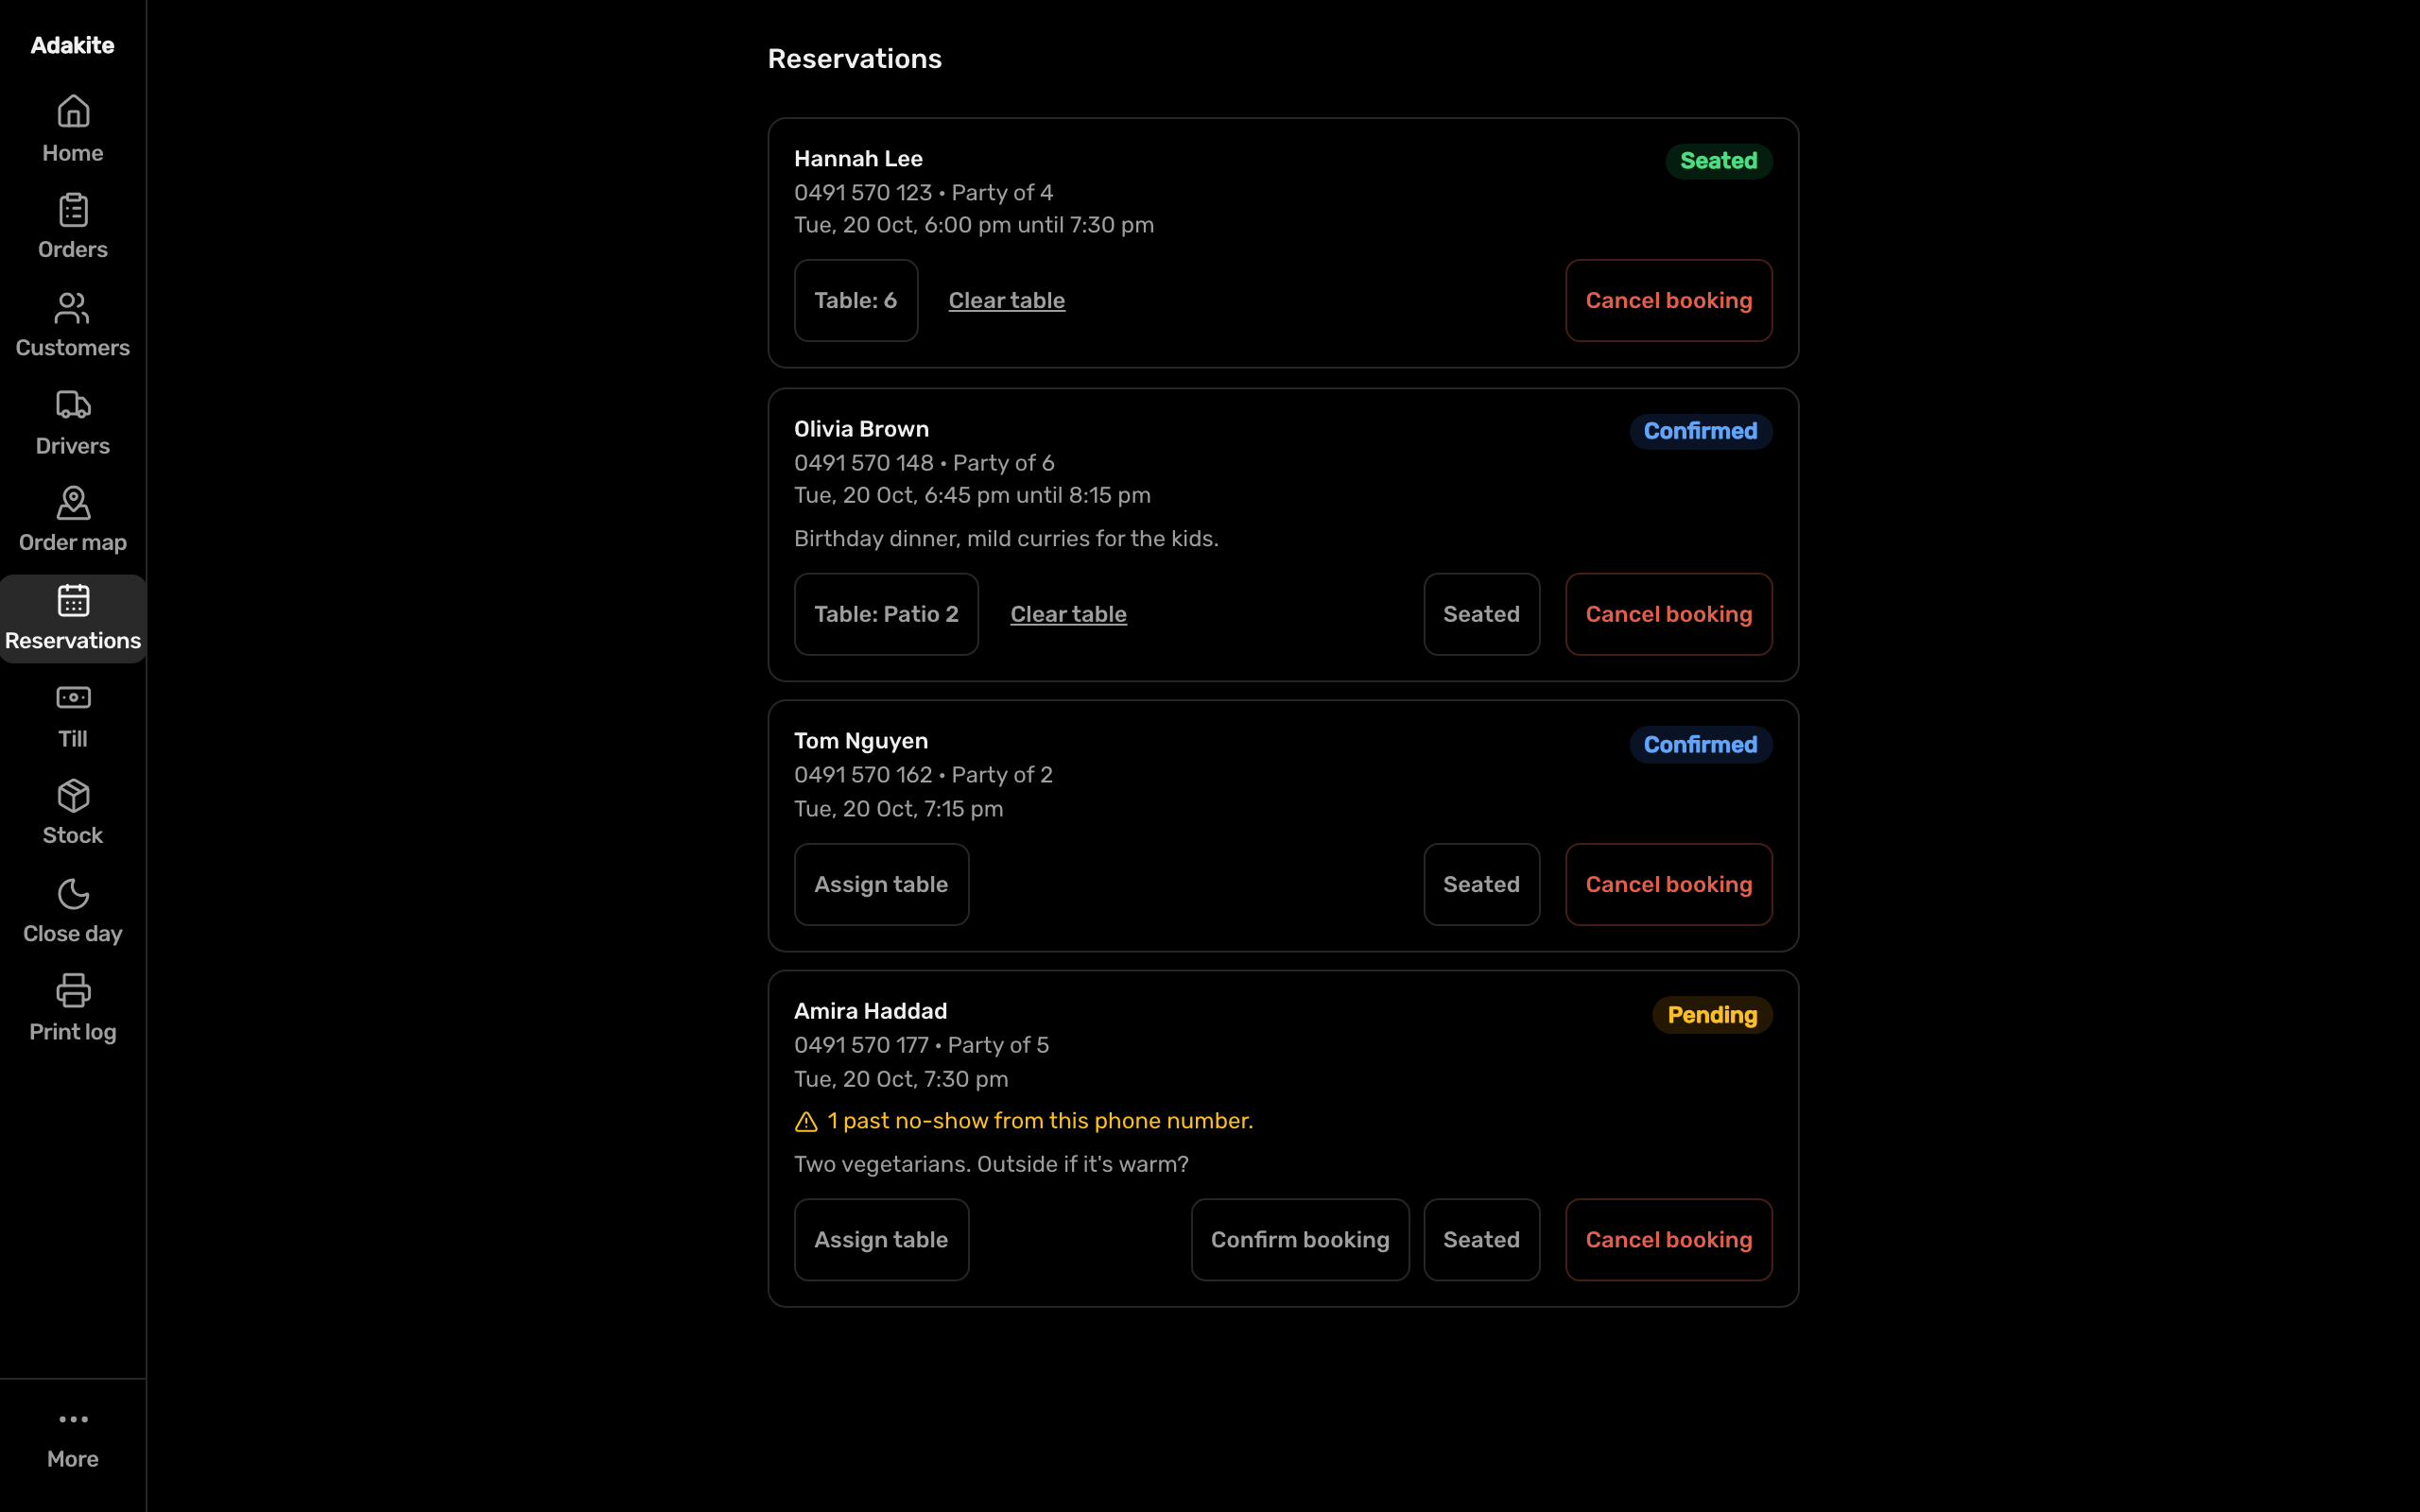
Task: Open Order map pin icon
Action: click(x=73, y=503)
